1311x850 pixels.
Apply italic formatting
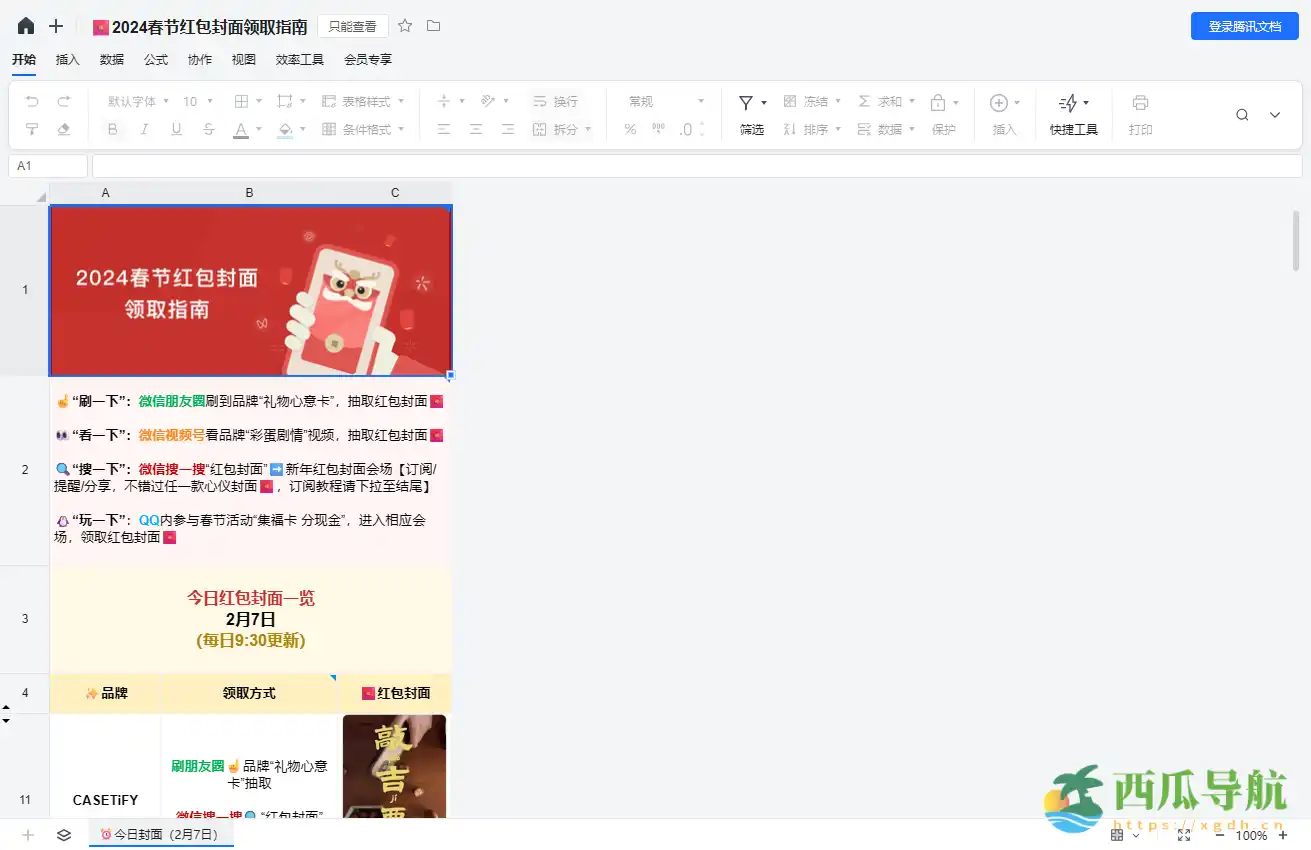pos(144,128)
